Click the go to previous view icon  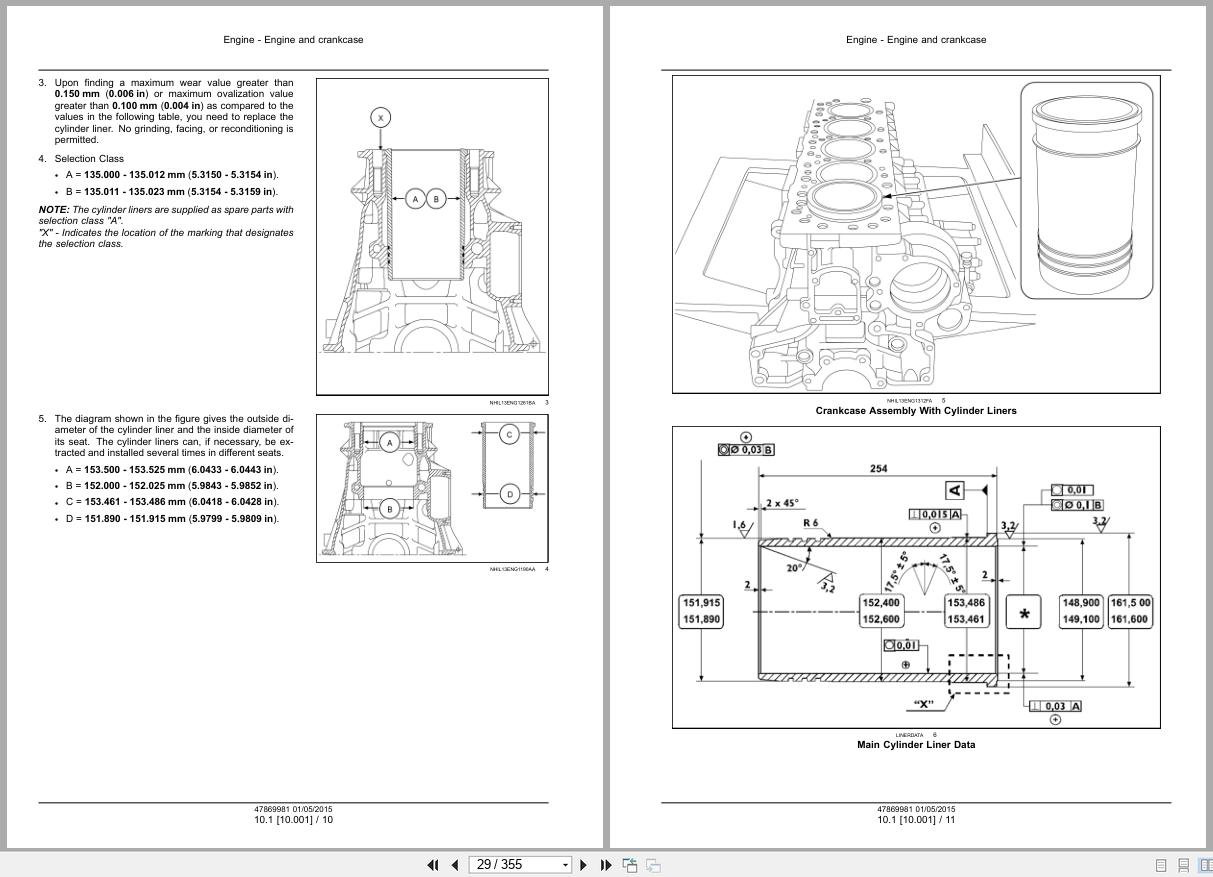[630, 865]
